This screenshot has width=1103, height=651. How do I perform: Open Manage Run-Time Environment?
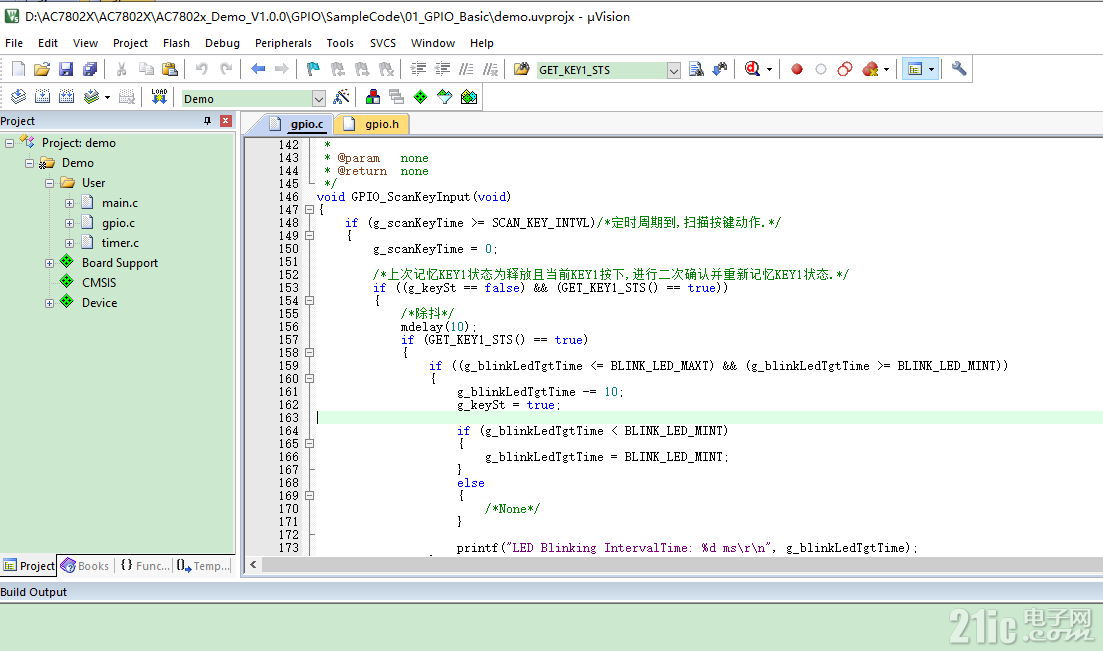click(421, 97)
